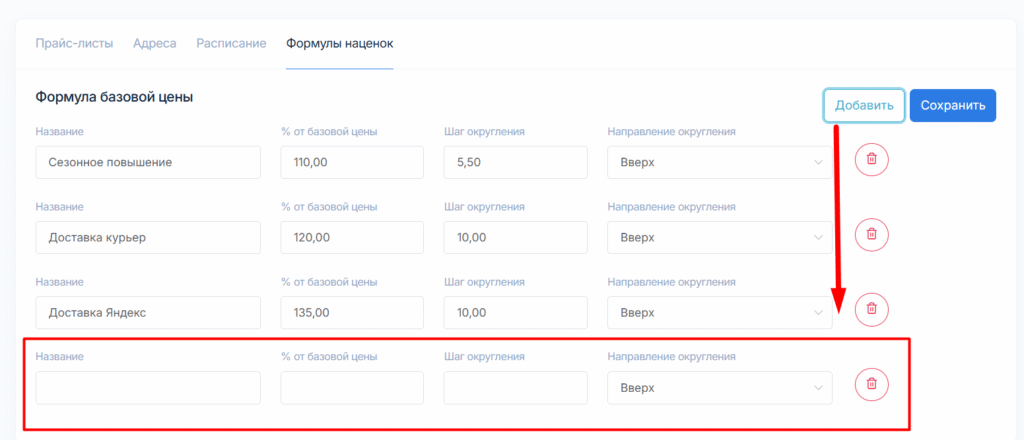This screenshot has height=440, width=1024.
Task: Switch to the Прайс-листы tab
Action: [x=74, y=43]
